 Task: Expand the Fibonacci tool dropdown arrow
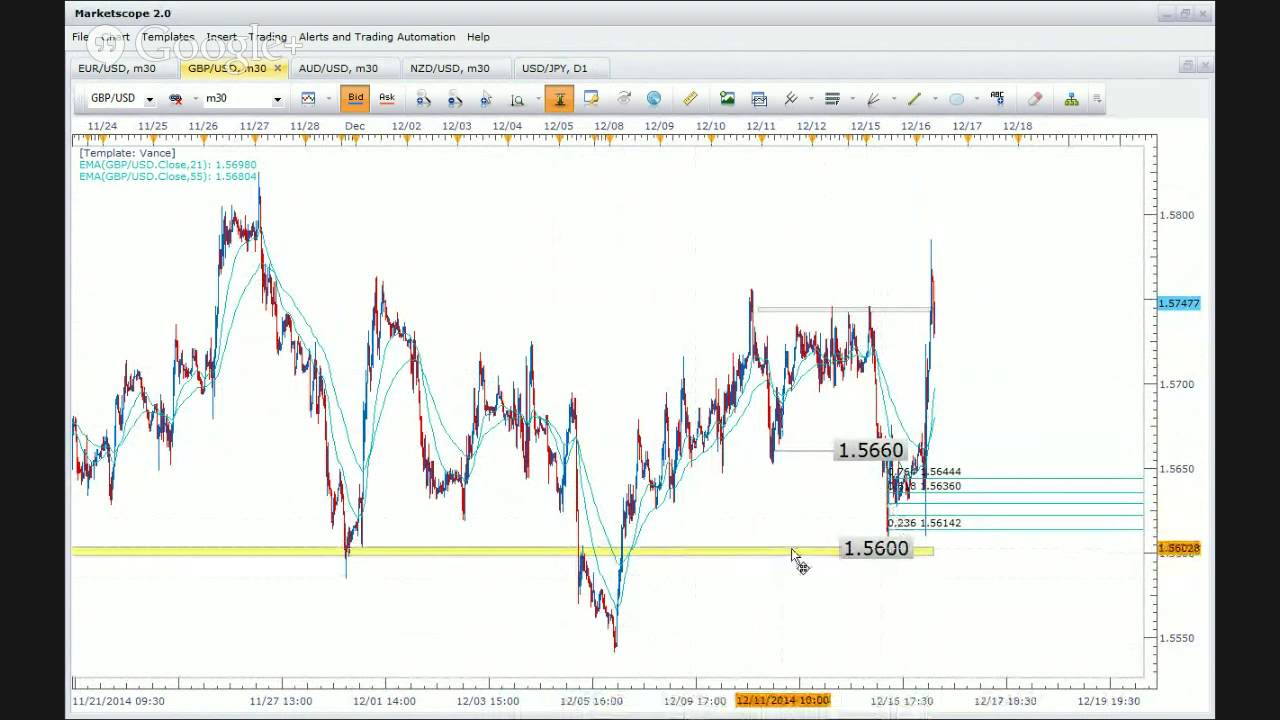[852, 99]
